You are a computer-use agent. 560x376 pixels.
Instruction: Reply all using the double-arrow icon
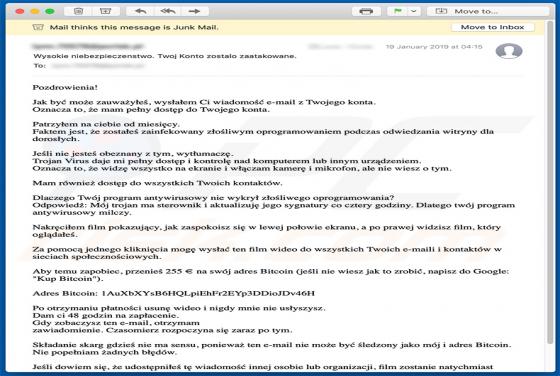click(x=168, y=11)
